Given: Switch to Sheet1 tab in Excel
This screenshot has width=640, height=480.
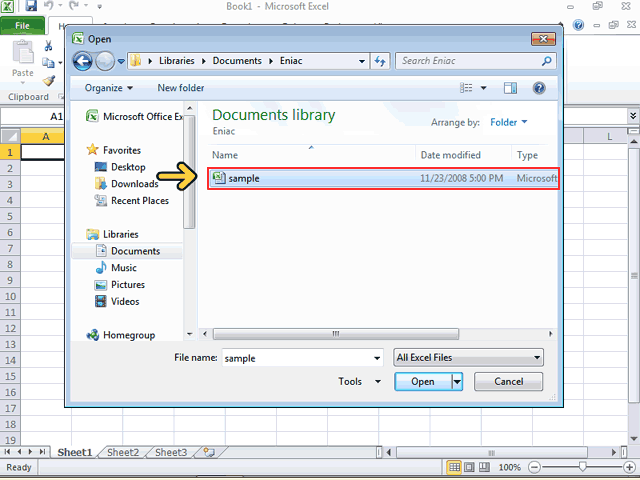Looking at the screenshot, I should coord(75,452).
